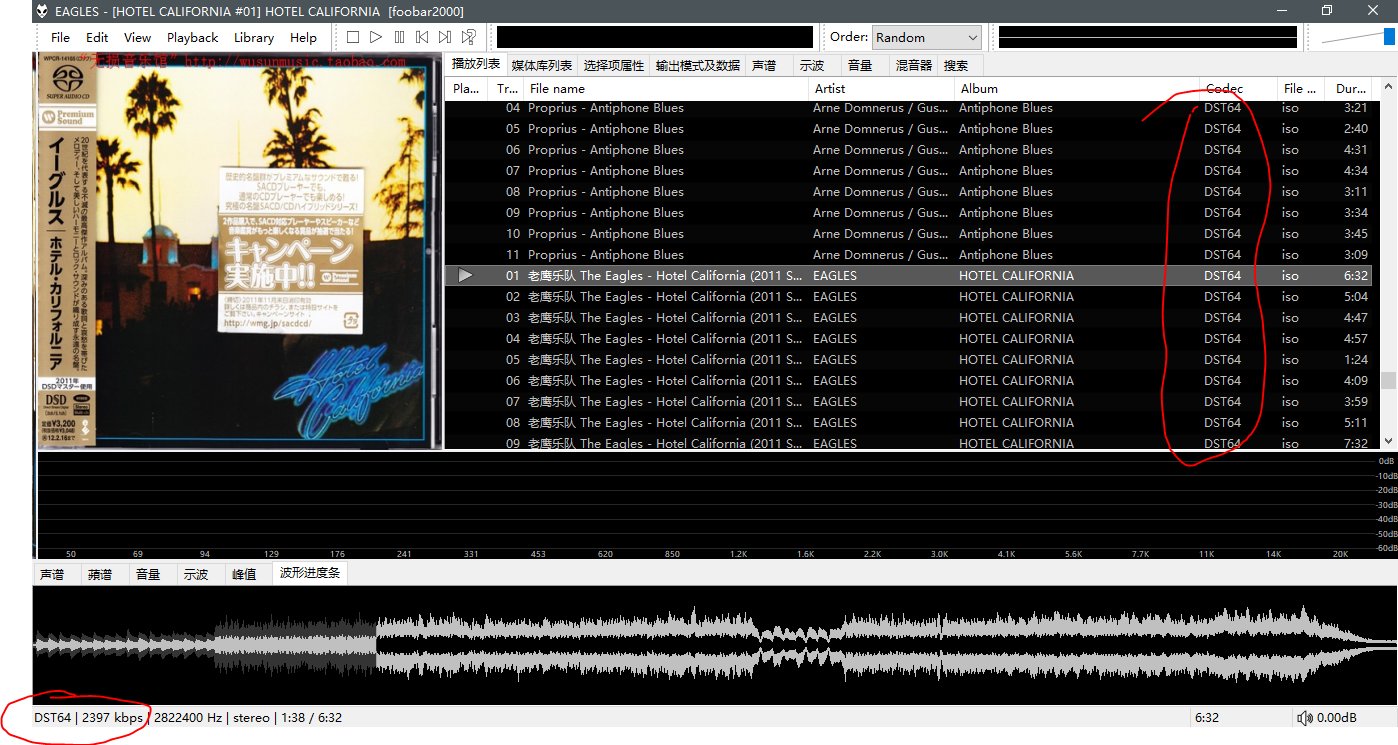The image size is (1398, 745).
Task: Sort playlist by the Artist column header
Action: 830,89
